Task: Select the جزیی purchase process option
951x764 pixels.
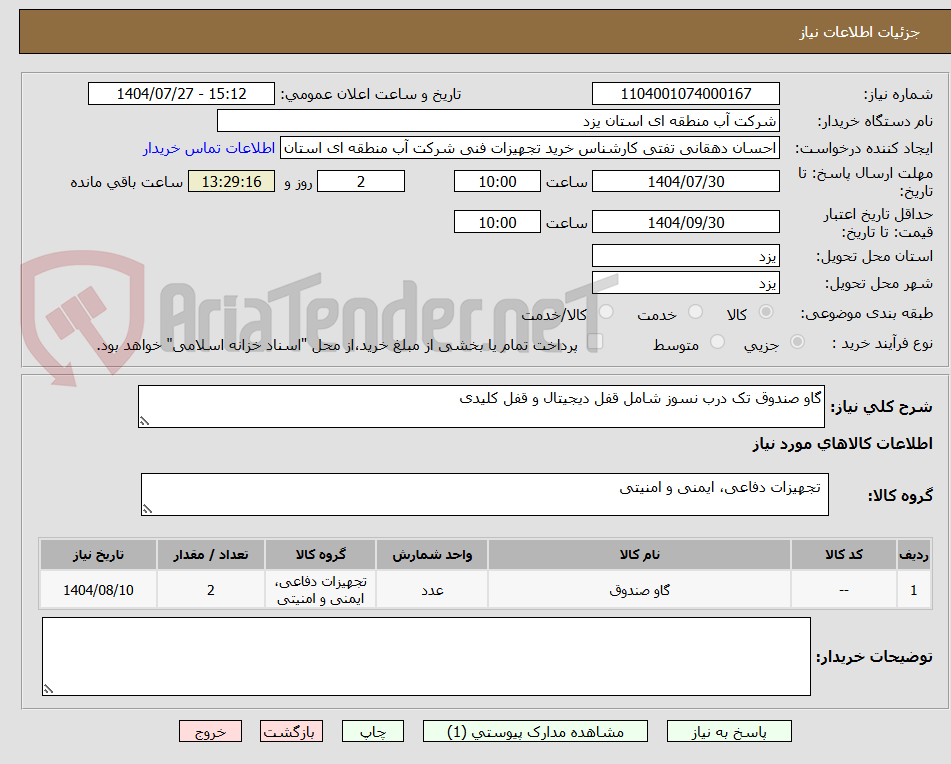Action: tap(797, 343)
